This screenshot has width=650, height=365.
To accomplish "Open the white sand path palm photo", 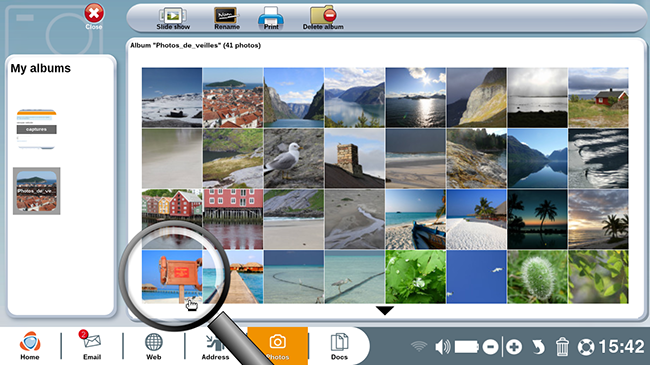I will click(477, 219).
